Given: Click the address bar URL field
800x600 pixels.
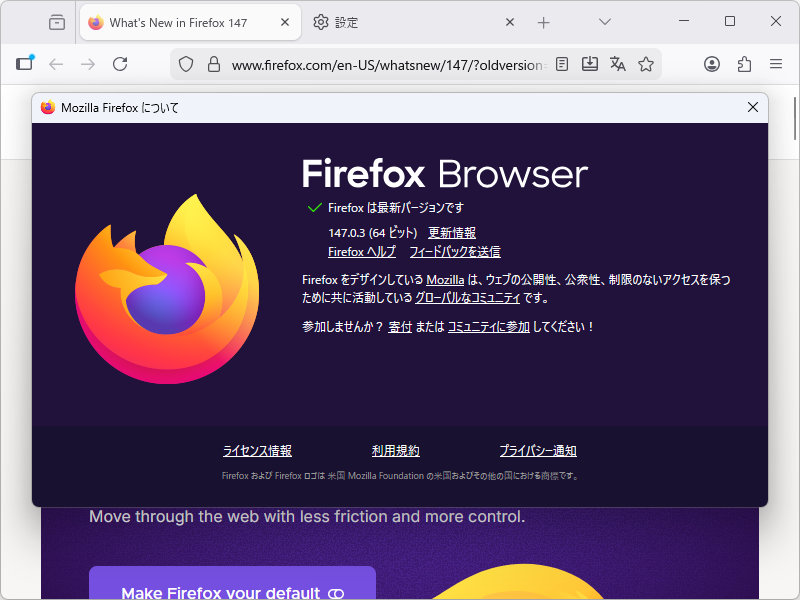Looking at the screenshot, I should point(380,62).
